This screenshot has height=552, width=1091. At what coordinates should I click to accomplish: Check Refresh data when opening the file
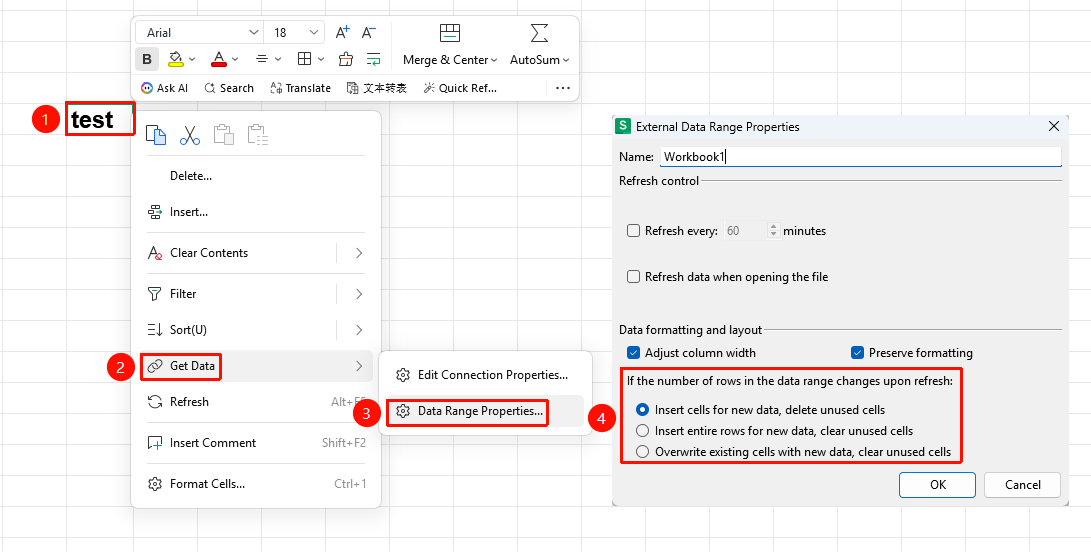coord(633,276)
